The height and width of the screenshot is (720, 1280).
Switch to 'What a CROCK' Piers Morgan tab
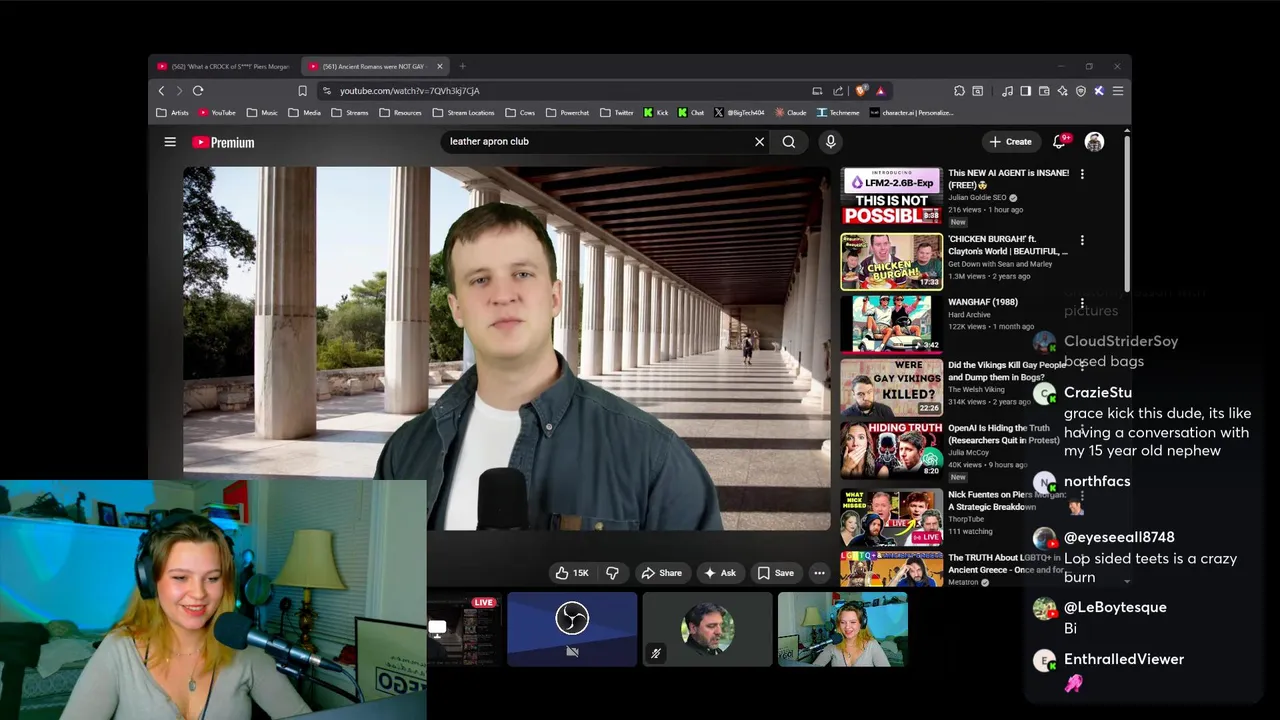point(223,66)
